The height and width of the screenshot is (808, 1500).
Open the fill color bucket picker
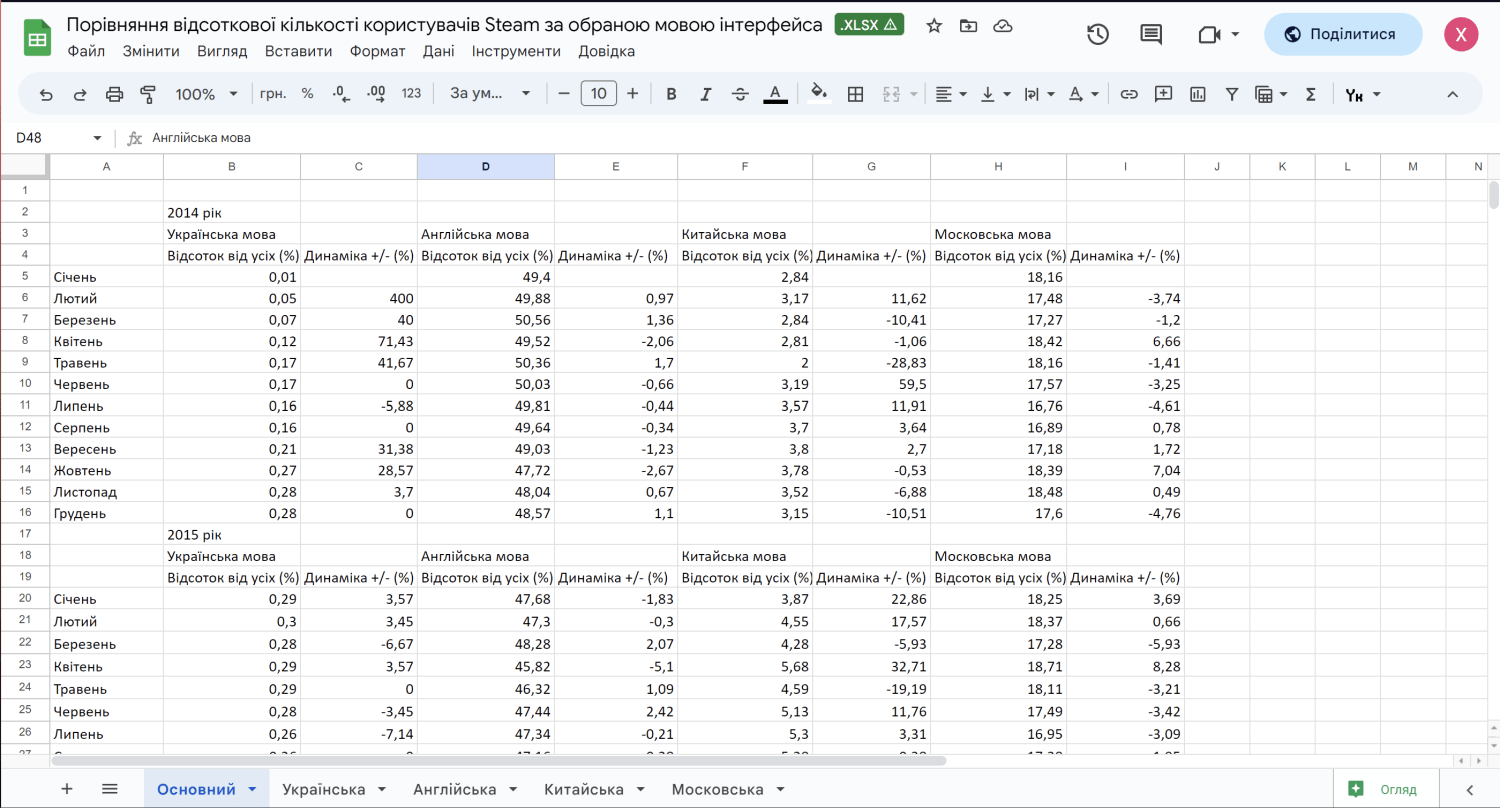click(819, 94)
